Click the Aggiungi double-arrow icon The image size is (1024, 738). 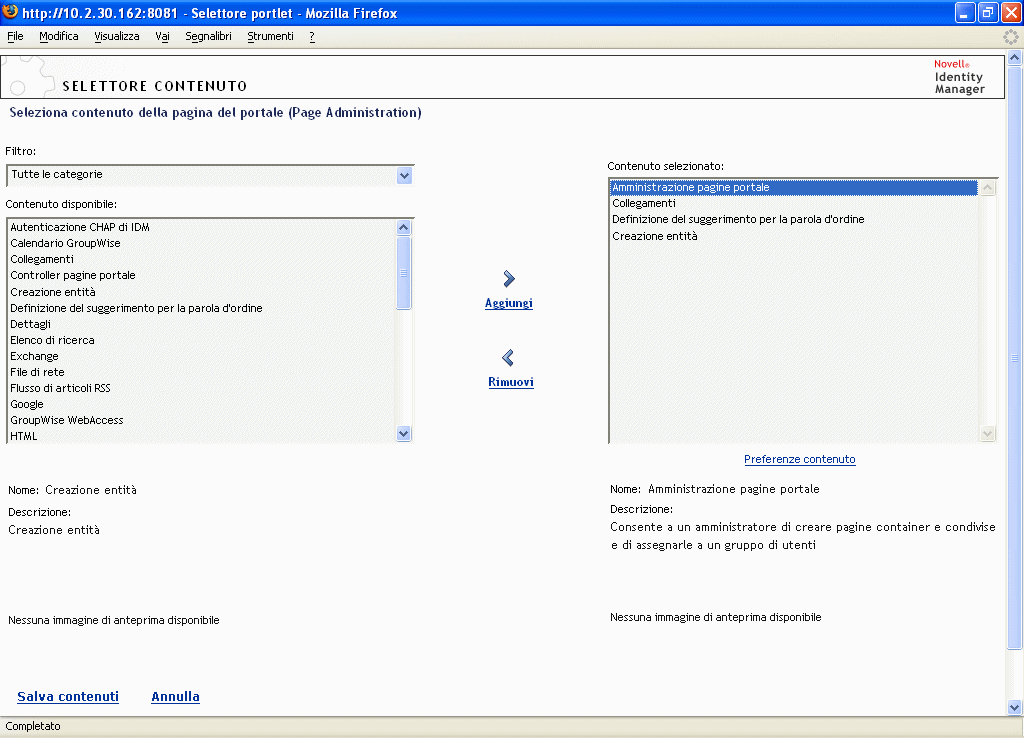coord(508,279)
